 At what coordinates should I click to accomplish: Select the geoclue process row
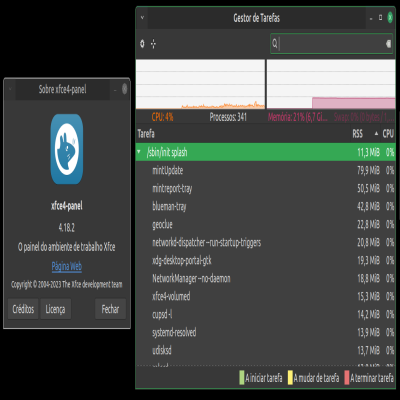pyautogui.click(x=266, y=224)
